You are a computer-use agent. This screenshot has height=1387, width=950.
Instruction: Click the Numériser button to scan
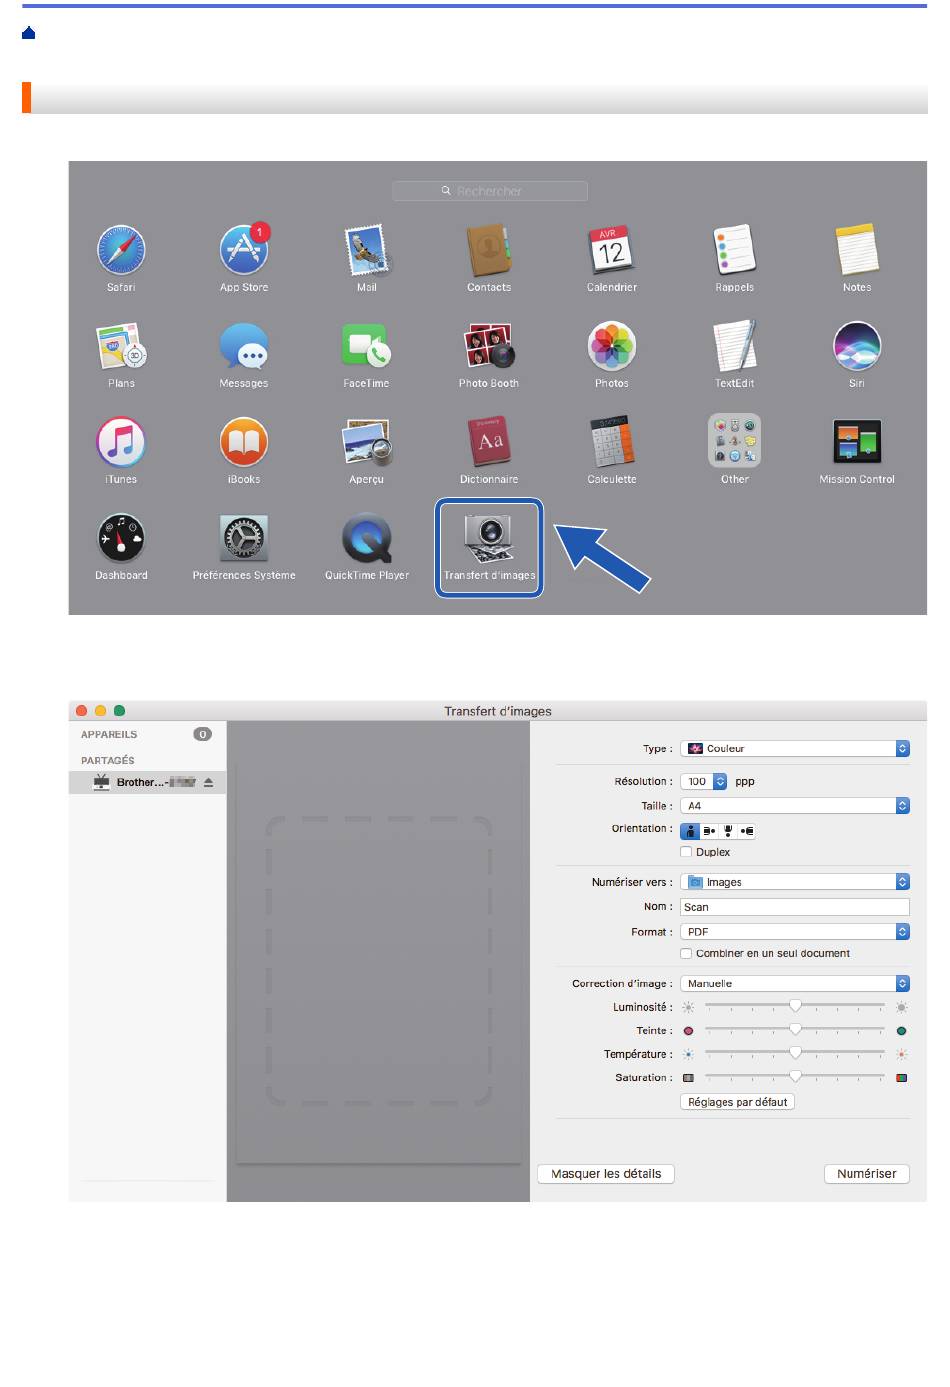pos(867,1174)
